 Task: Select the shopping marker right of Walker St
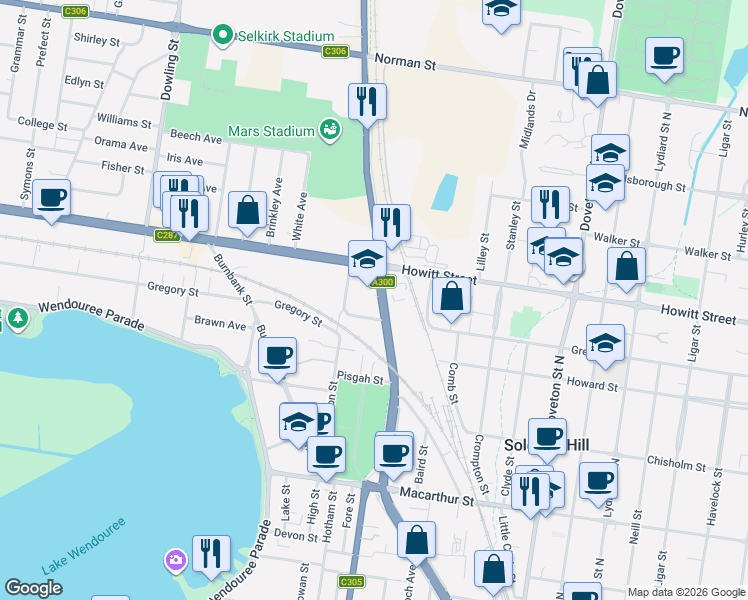coord(626,269)
